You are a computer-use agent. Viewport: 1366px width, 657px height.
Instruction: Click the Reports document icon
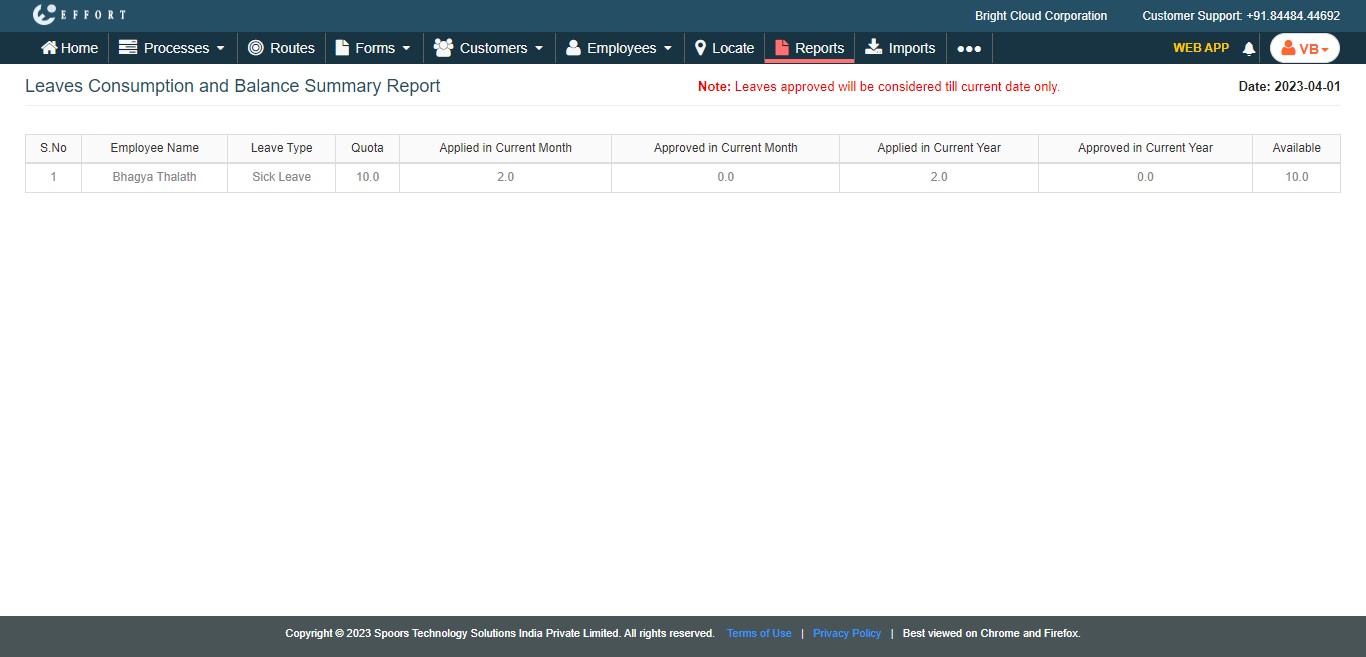pos(782,48)
